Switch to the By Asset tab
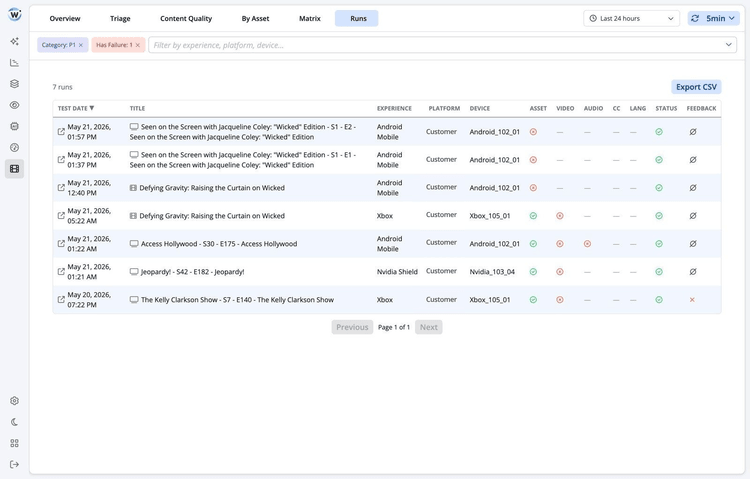Image resolution: width=750 pixels, height=479 pixels. pyautogui.click(x=255, y=18)
